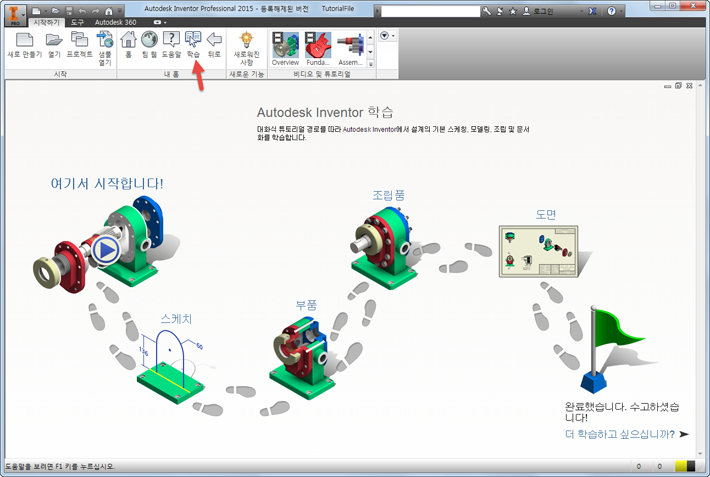Switch to the 시작하기 ribbon tab
The width and height of the screenshot is (710, 477).
[47, 22]
